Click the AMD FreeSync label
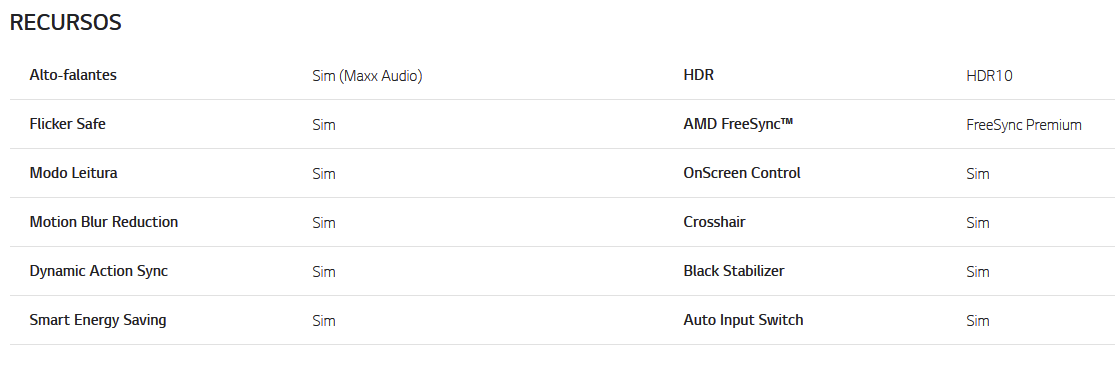 coord(738,124)
